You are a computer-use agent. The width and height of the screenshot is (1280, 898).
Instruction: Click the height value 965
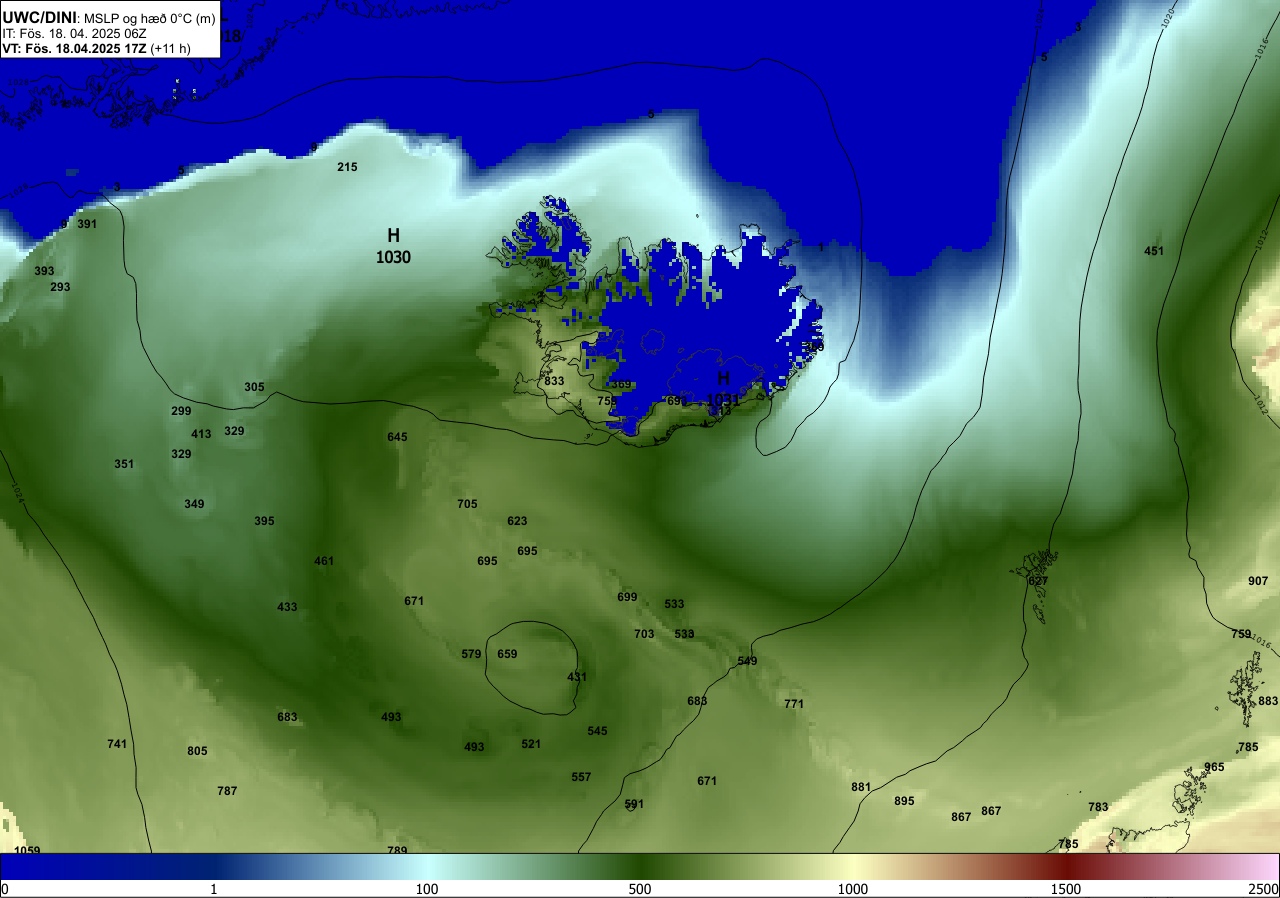[1214, 767]
